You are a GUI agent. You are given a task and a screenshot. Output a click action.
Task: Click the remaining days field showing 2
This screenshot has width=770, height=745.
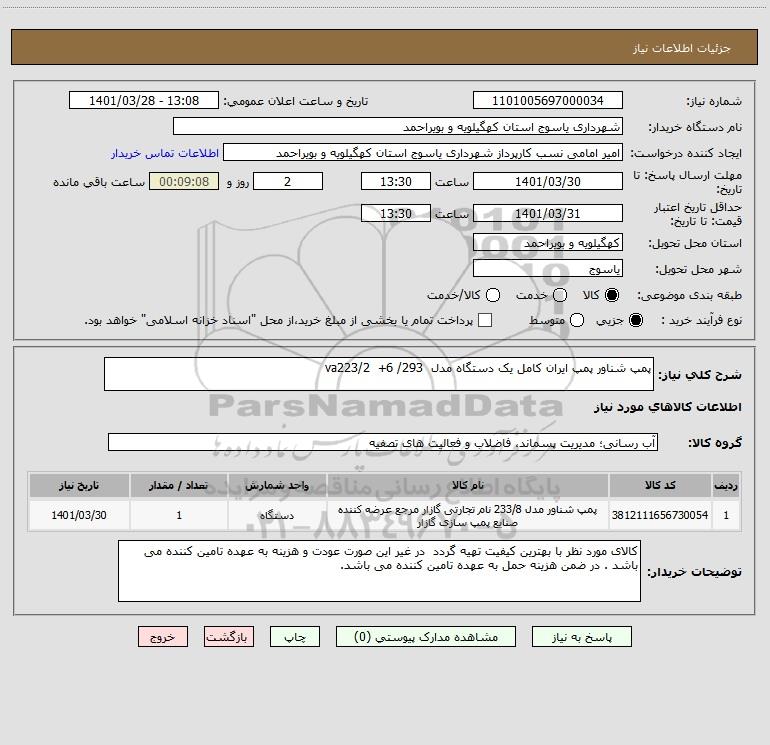point(288,181)
